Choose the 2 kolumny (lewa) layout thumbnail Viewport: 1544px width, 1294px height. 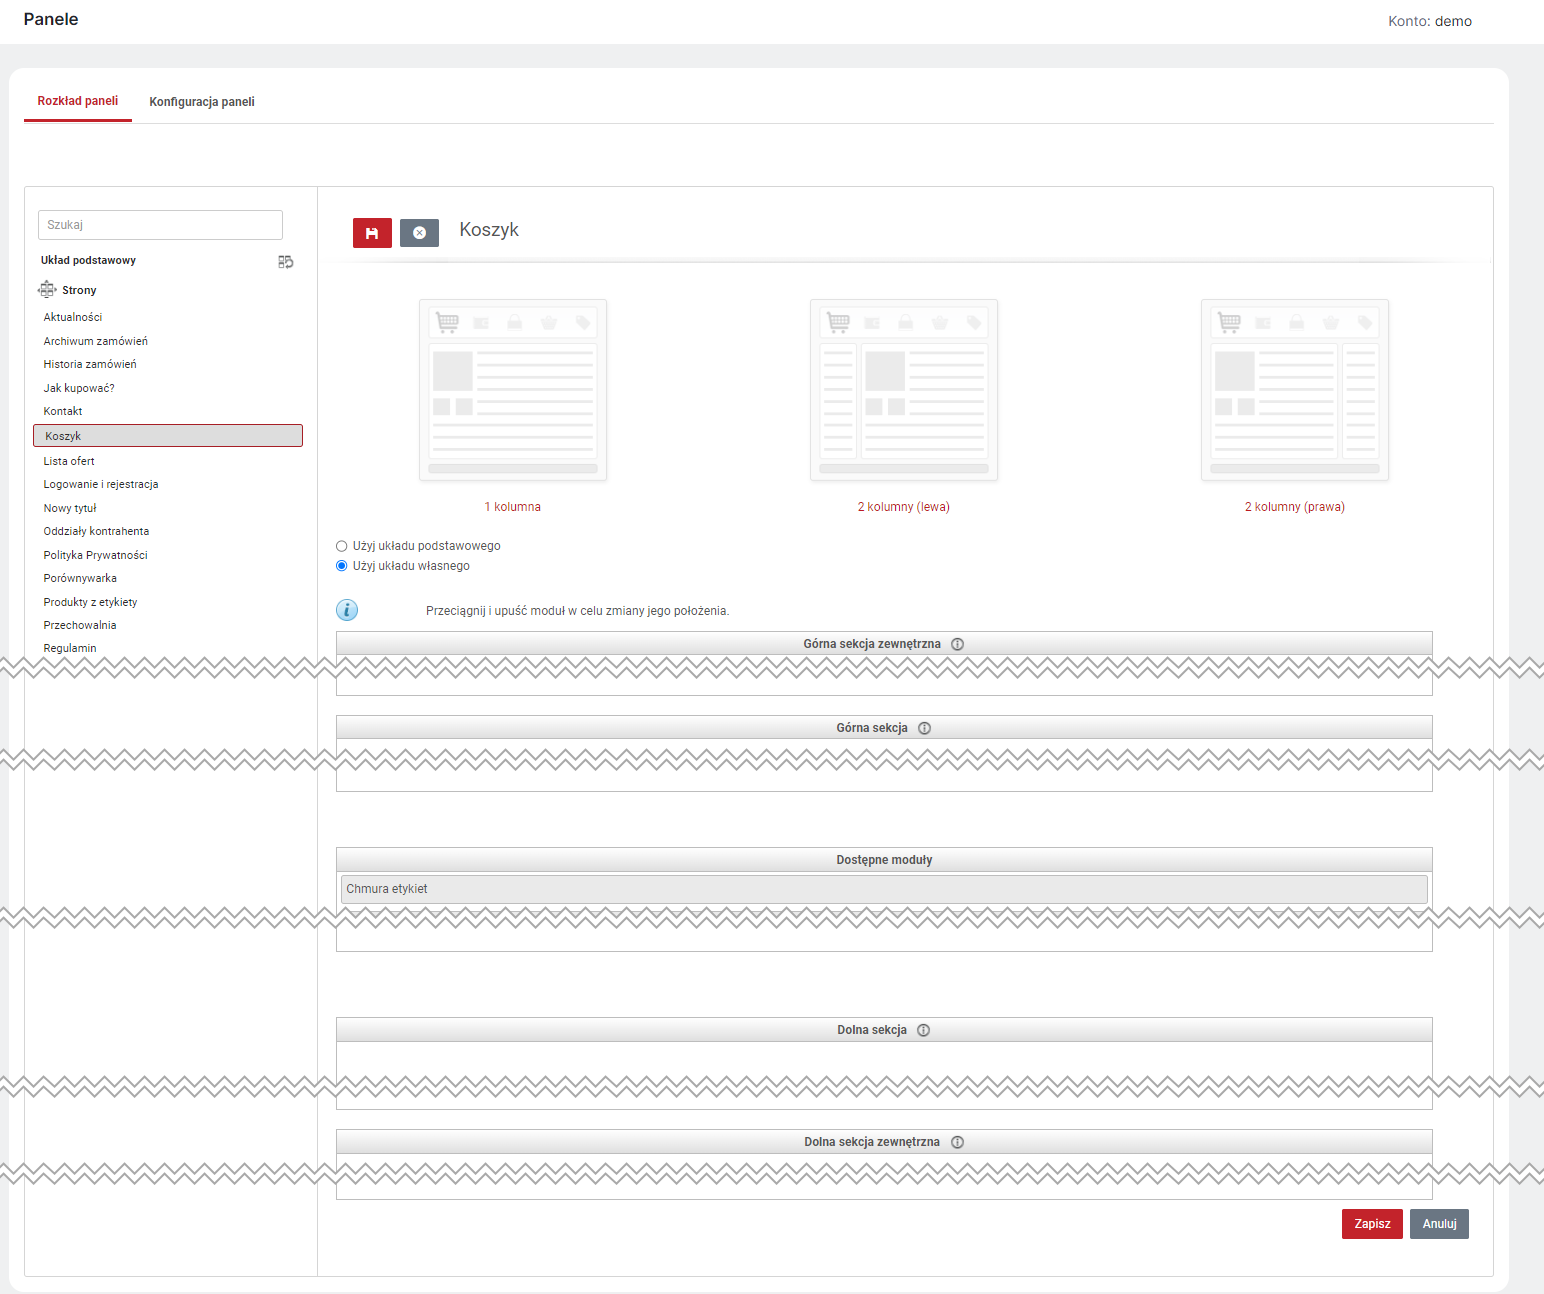[904, 390]
